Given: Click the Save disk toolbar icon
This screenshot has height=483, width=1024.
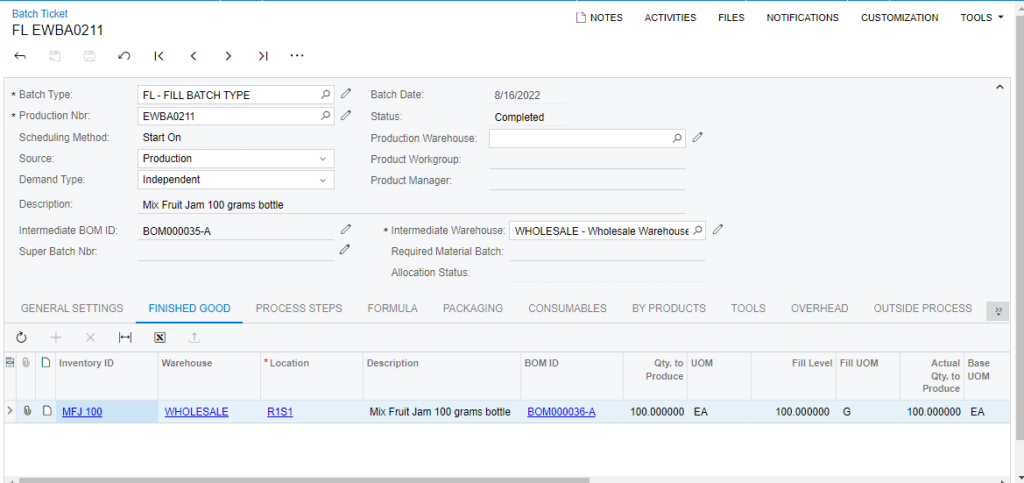Looking at the screenshot, I should pyautogui.click(x=89, y=56).
